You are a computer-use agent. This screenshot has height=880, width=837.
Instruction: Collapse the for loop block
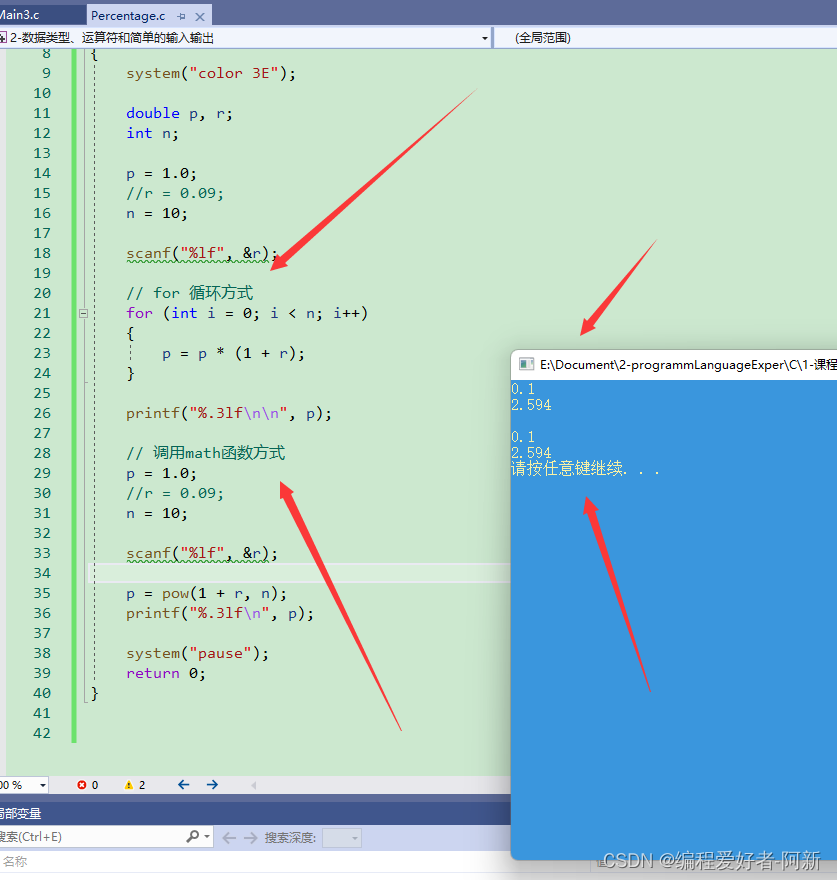83,313
